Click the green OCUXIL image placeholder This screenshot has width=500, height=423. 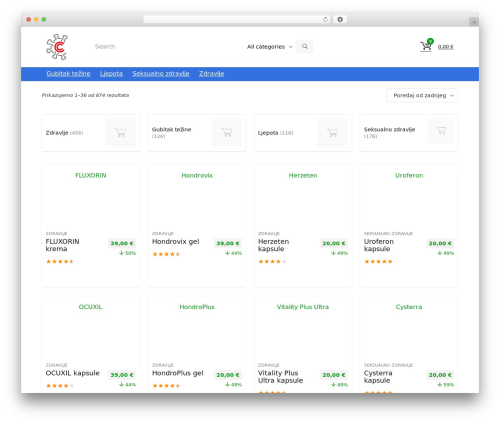[90, 307]
